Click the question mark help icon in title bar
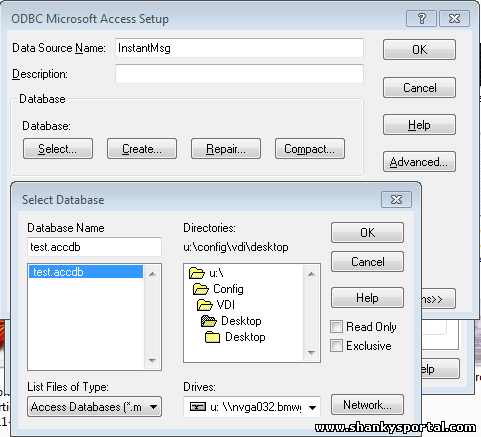 (421, 18)
